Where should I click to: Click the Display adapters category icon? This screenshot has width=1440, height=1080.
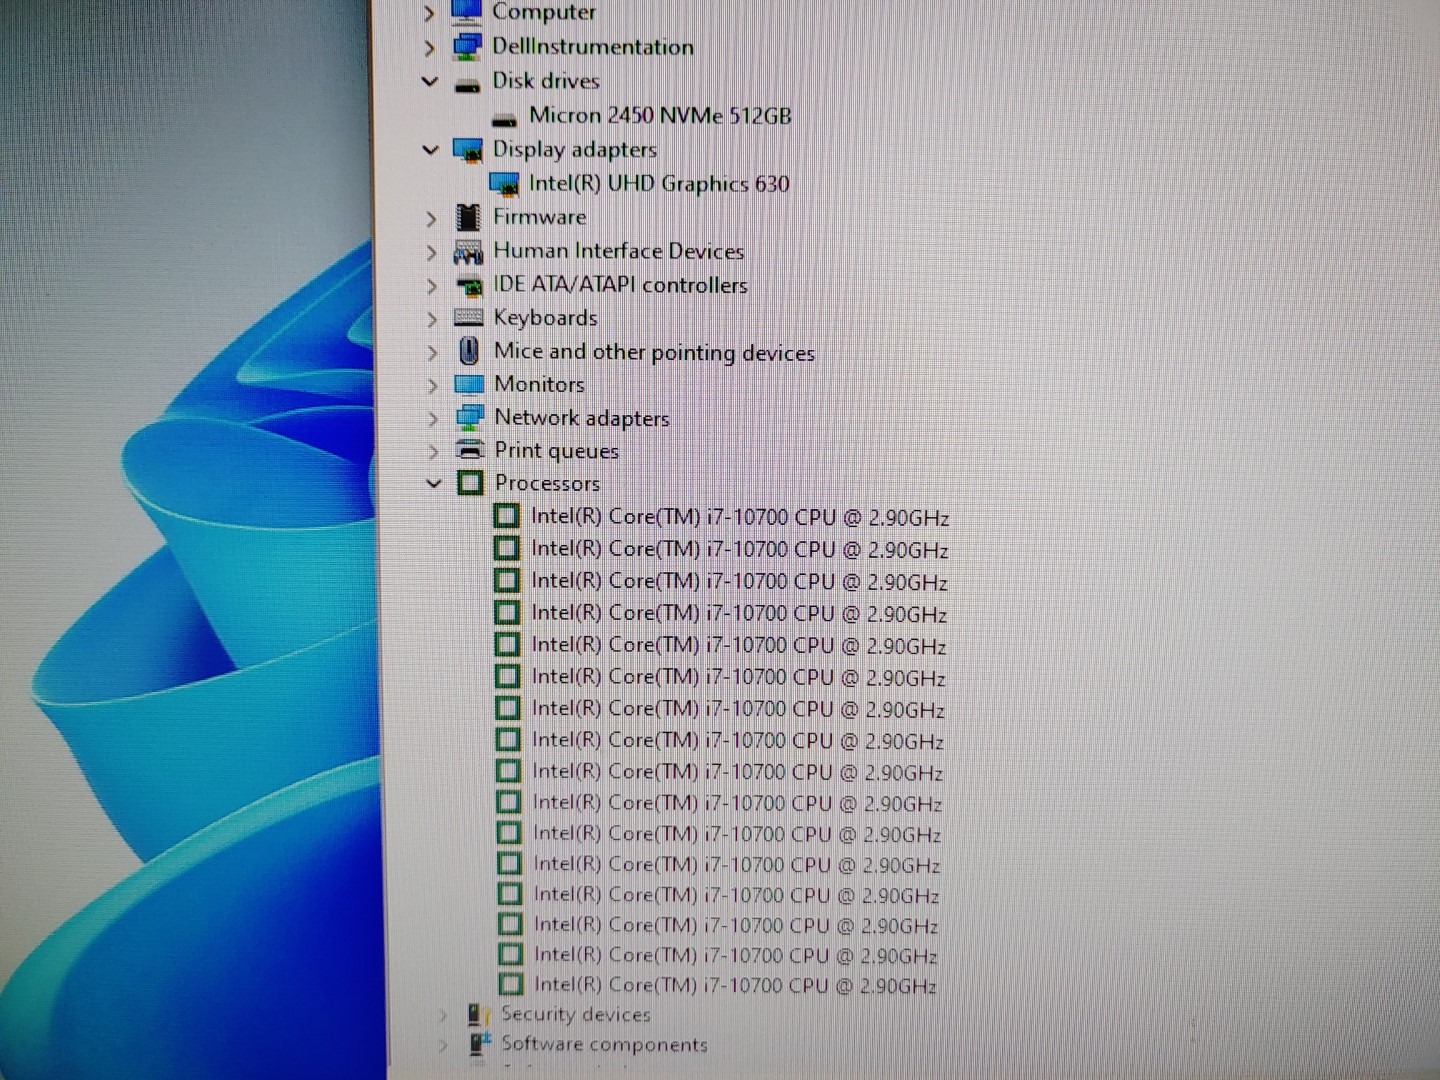[x=467, y=150]
